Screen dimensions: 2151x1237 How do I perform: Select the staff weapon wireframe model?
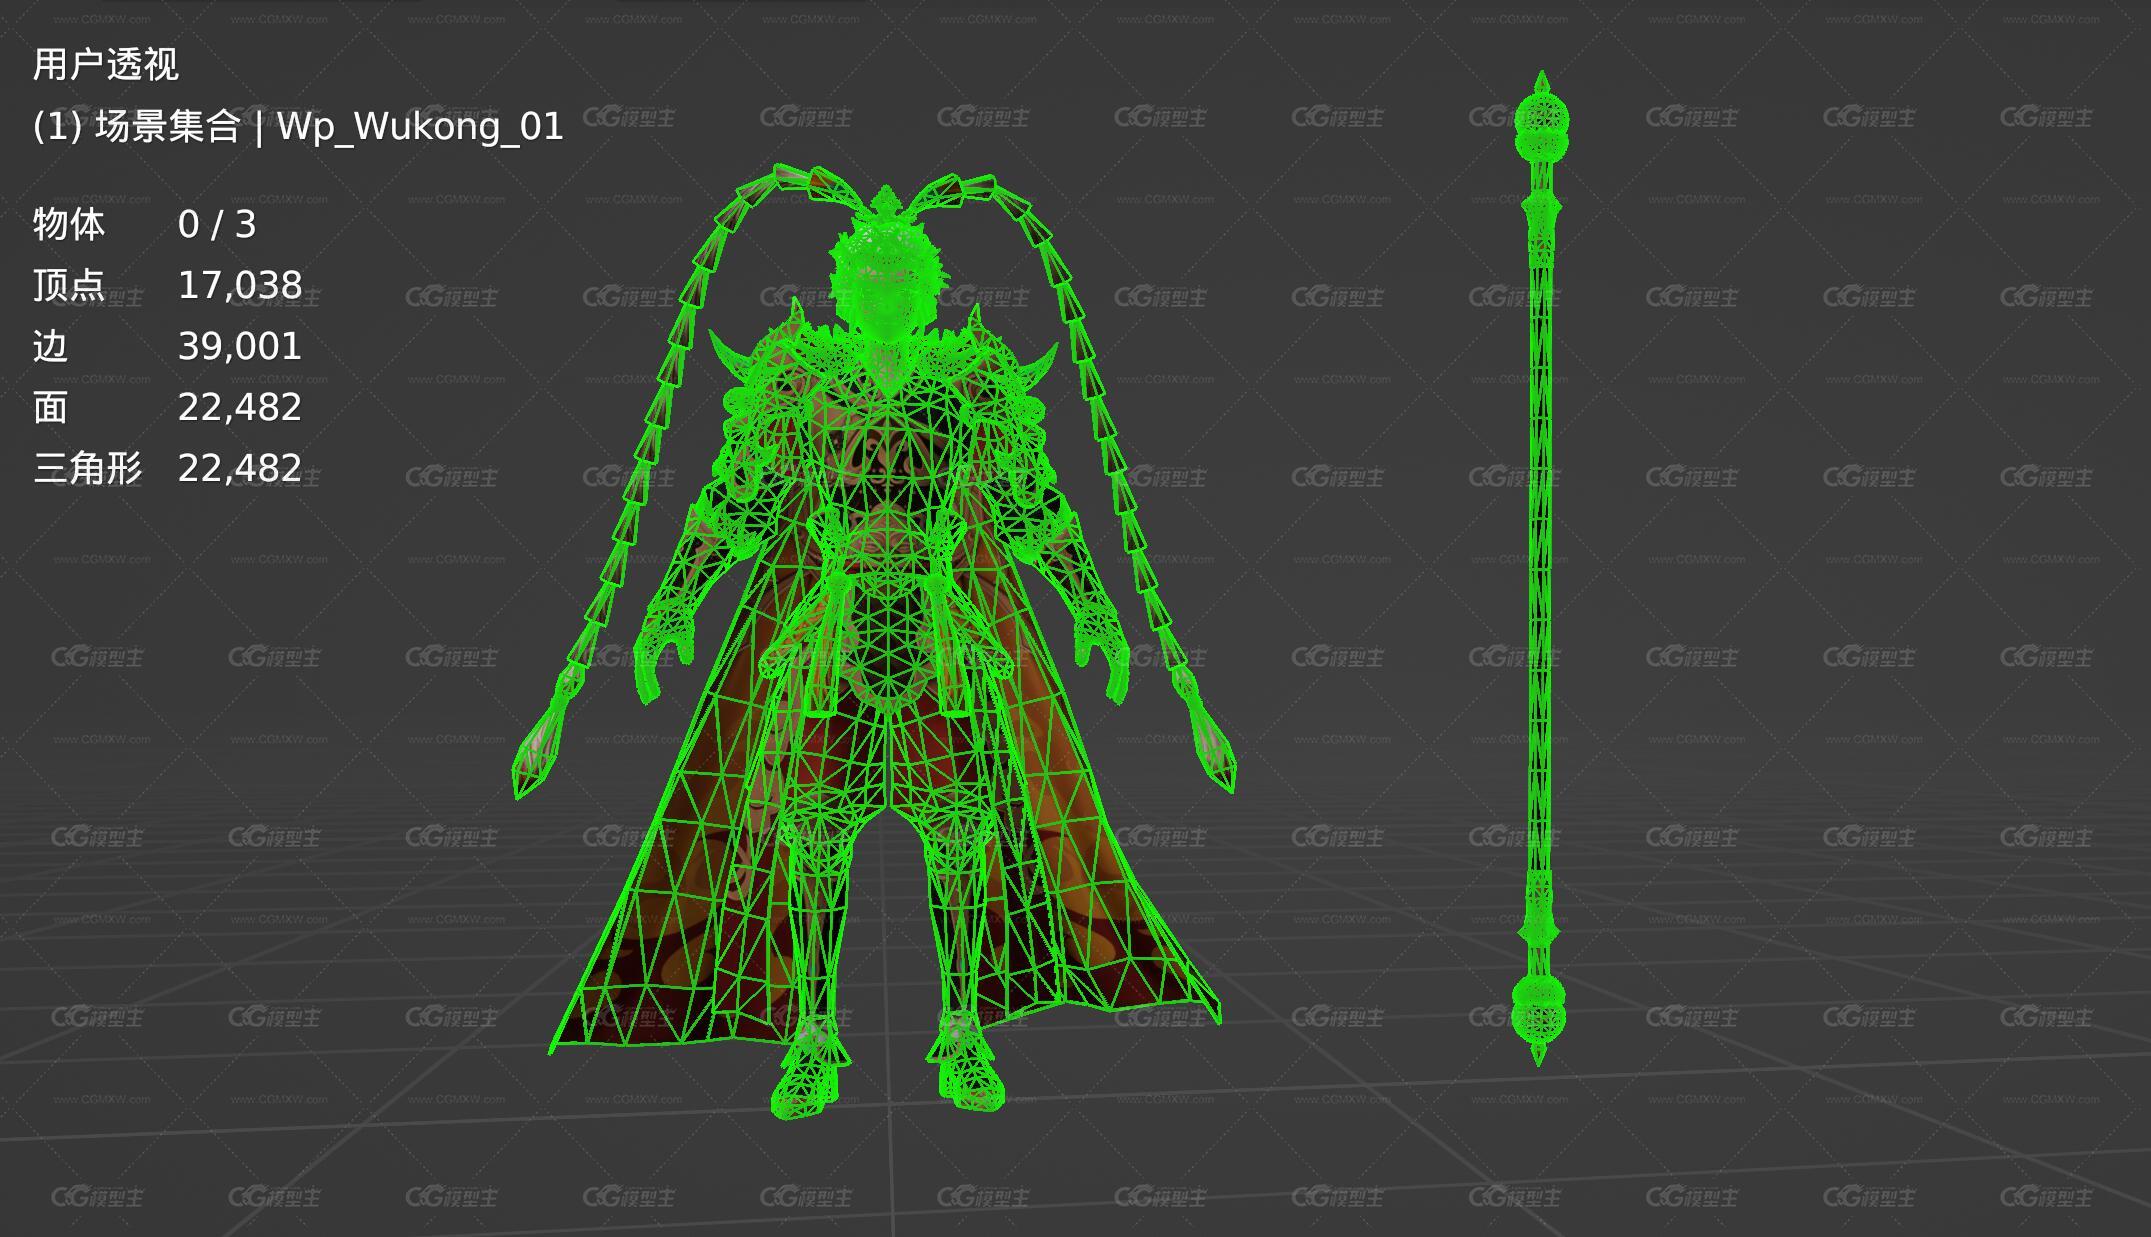point(1540,568)
